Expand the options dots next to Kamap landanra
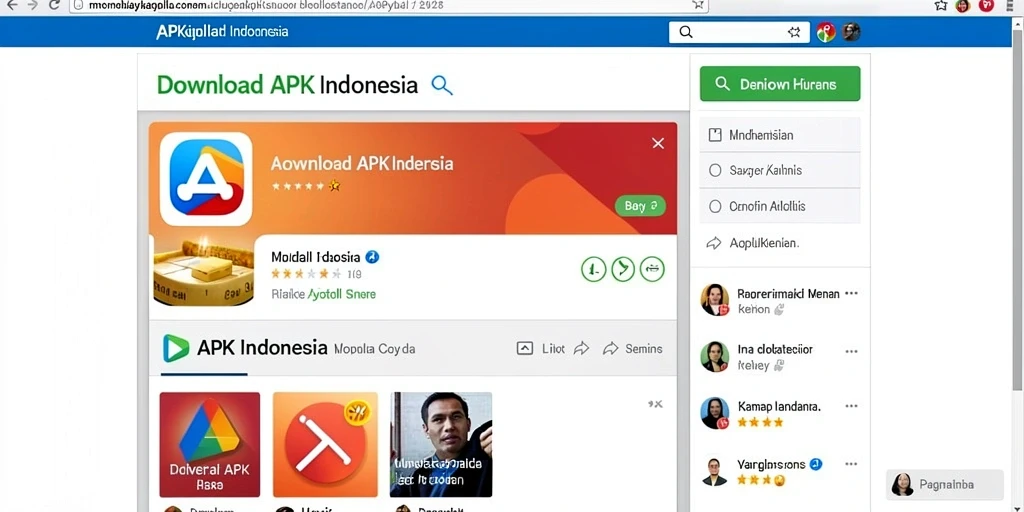Image resolution: width=1024 pixels, height=512 pixels. [x=851, y=406]
